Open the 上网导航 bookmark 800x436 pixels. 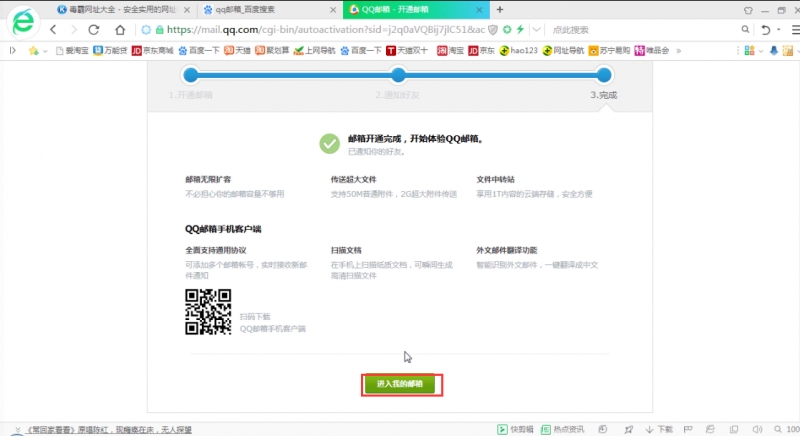(315, 50)
